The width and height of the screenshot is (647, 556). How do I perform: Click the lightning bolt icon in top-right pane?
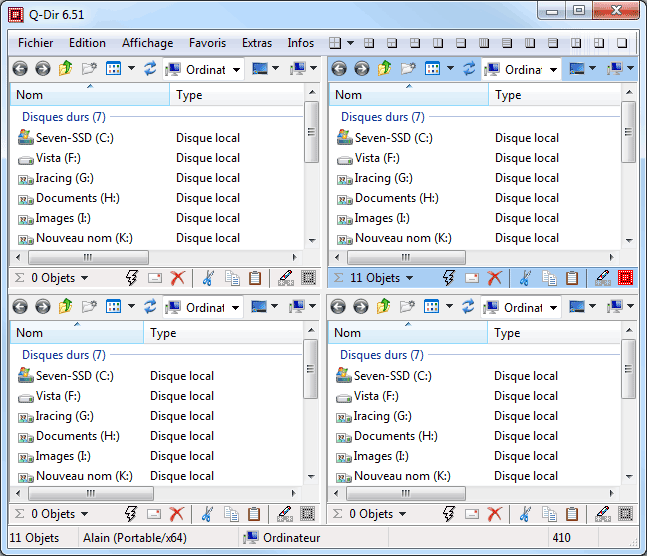pos(449,278)
